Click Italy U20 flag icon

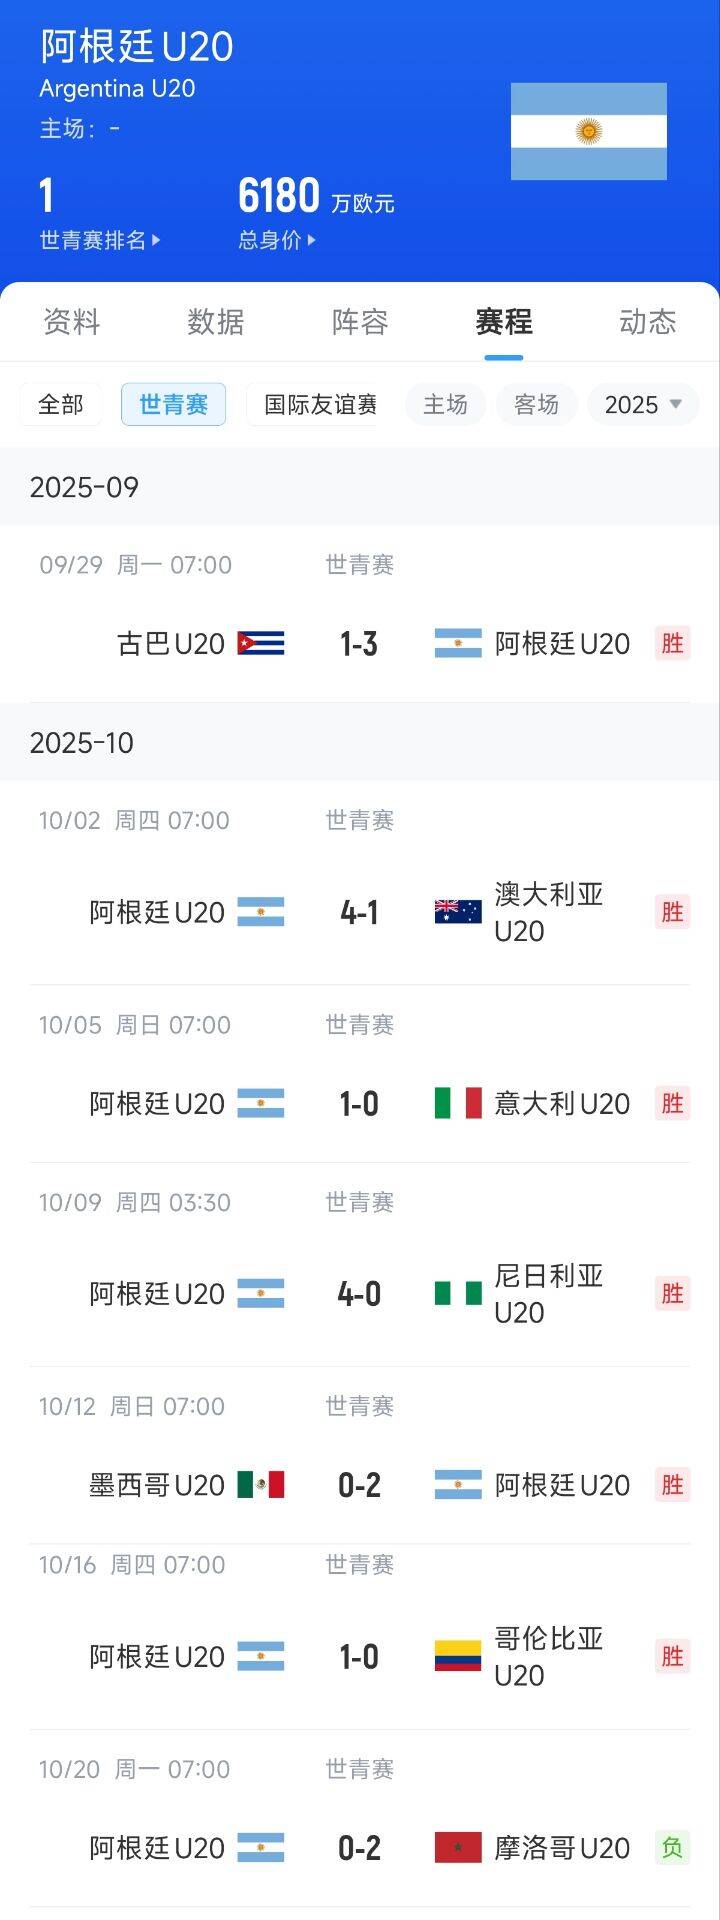[458, 1103]
